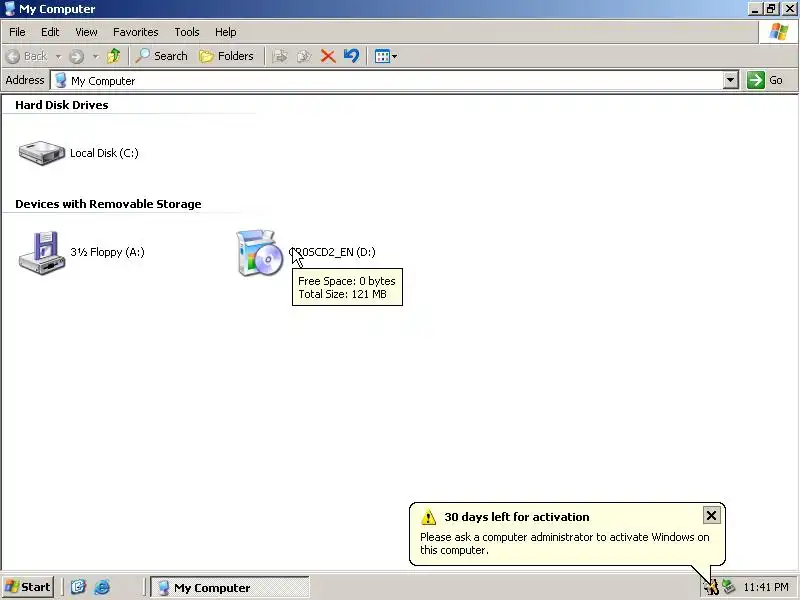Click Devices with Removable Storage header
The height and width of the screenshot is (600, 800).
click(x=108, y=204)
